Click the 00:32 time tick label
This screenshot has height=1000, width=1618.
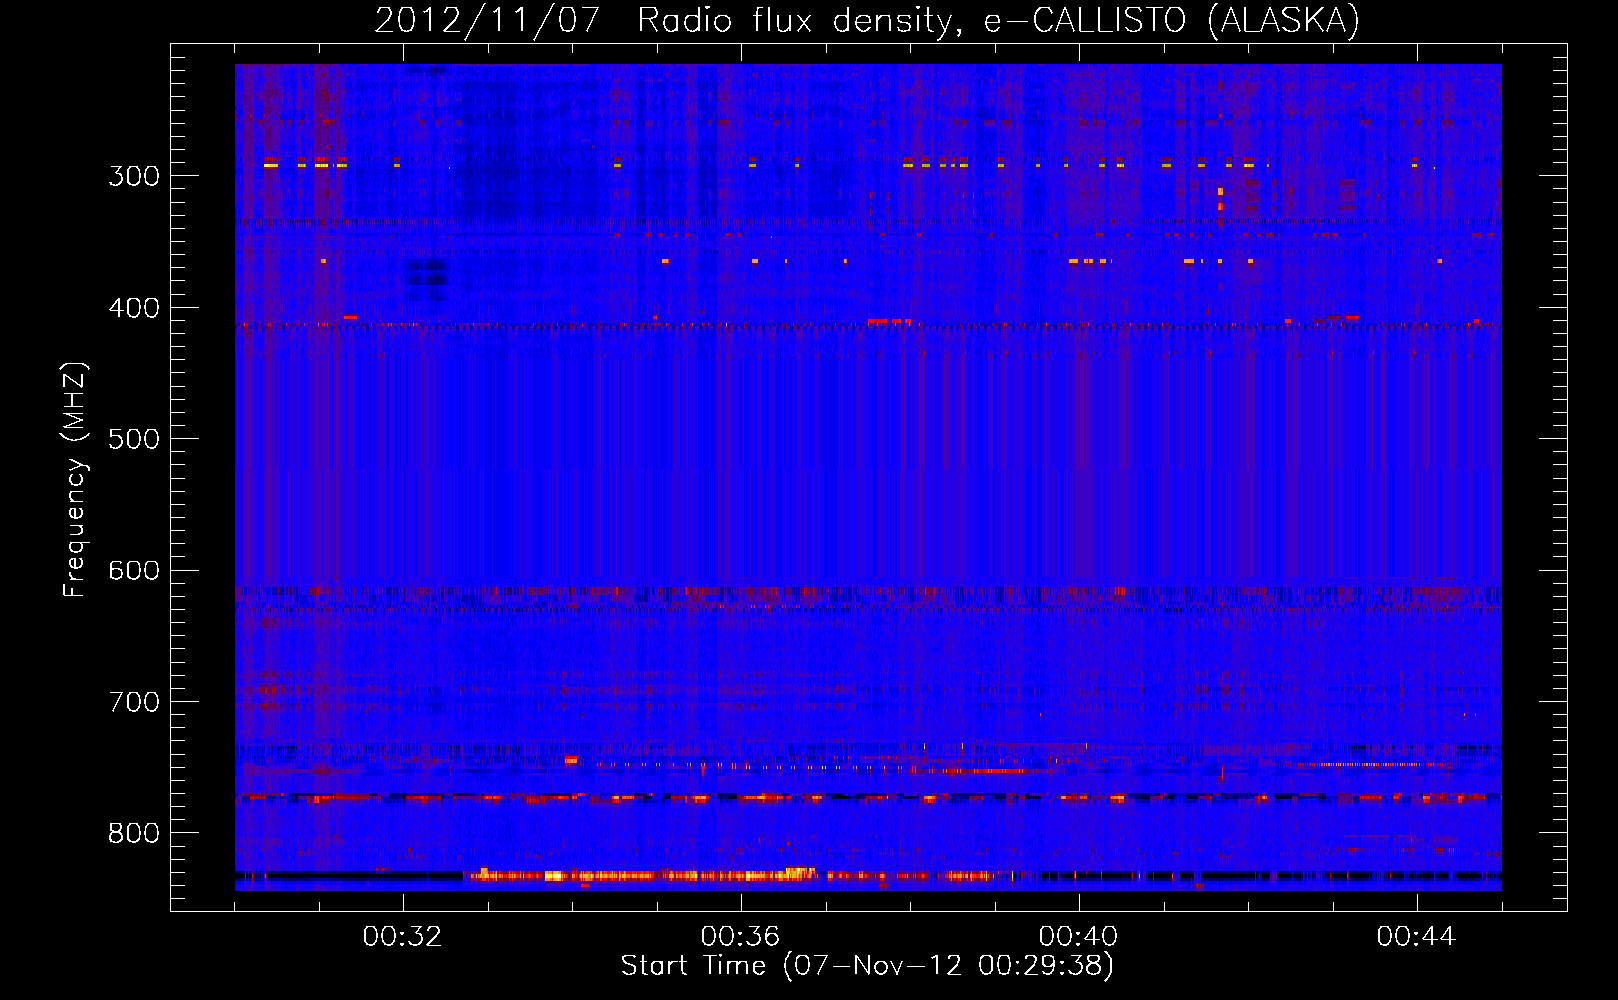pyautogui.click(x=403, y=937)
